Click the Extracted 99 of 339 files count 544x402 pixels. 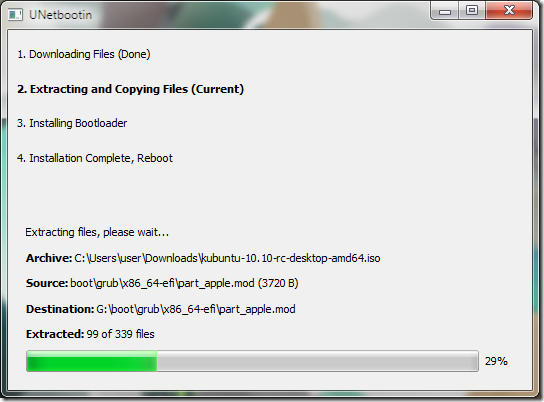click(x=90, y=334)
